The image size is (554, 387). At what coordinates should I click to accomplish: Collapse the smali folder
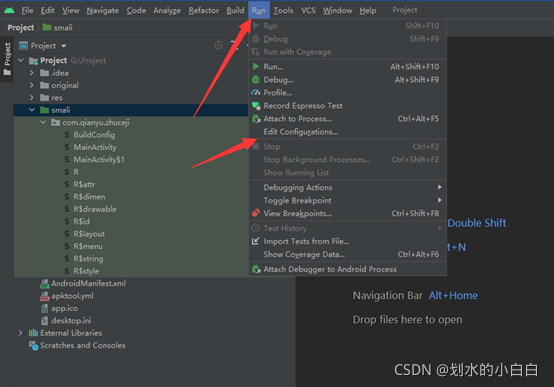click(32, 110)
